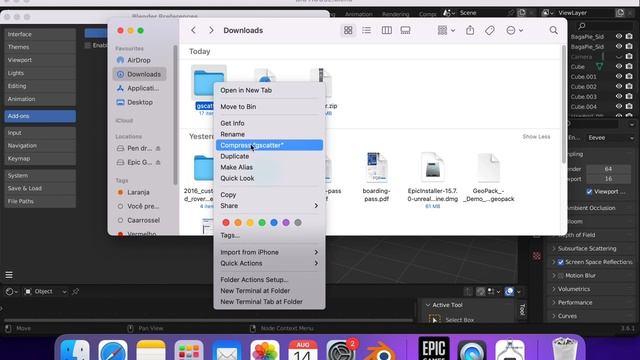This screenshot has width=640, height=360.
Task: Enable Motion Blur checkbox
Action: click(x=560, y=276)
